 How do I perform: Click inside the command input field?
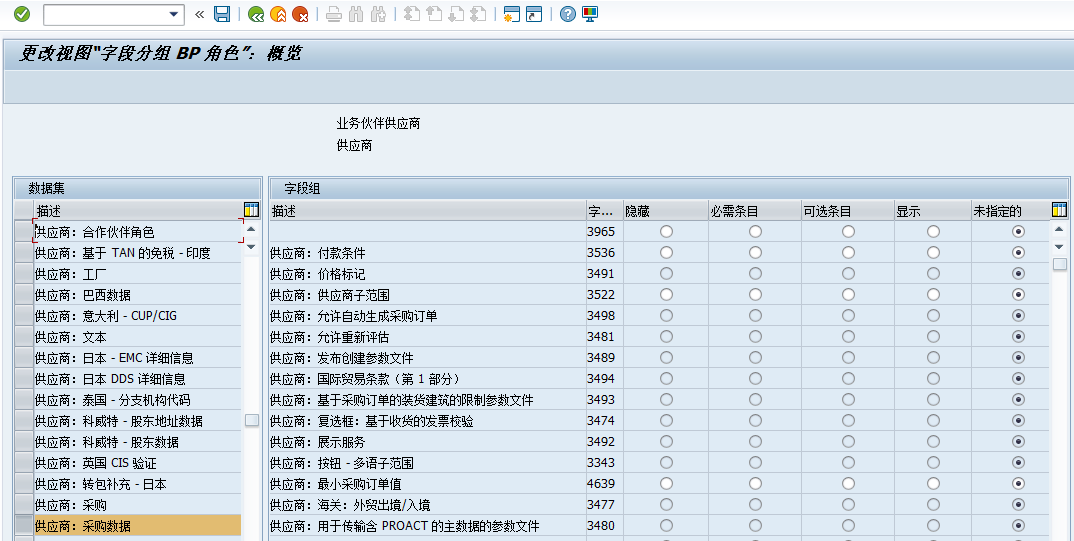point(105,14)
